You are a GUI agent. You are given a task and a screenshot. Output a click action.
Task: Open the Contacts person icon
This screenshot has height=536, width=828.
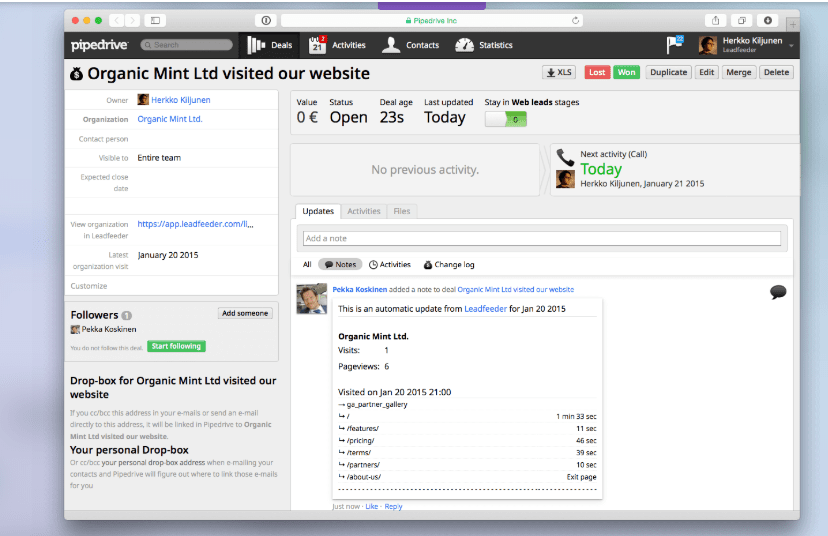click(391, 45)
